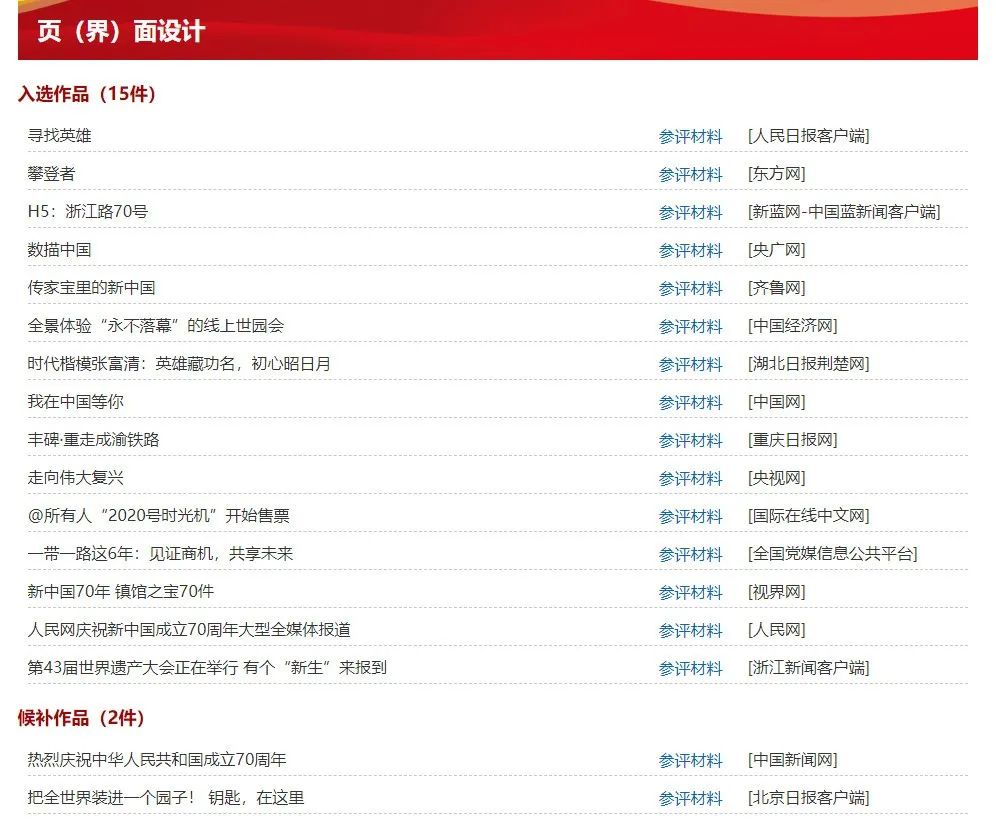Image resolution: width=996 pixels, height=828 pixels.
Task: Click title @所有人“2020号时光机”开始售票
Action: (159, 516)
